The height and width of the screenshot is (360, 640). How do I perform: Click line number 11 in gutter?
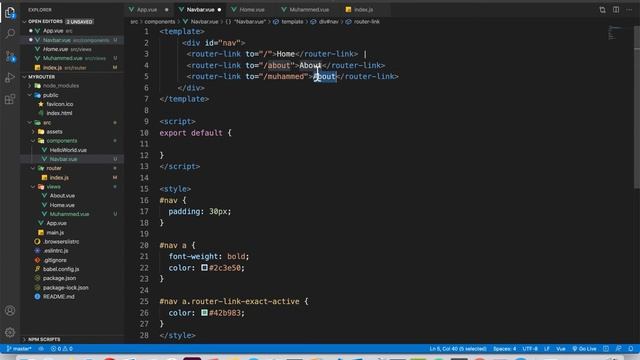pyautogui.click(x=144, y=144)
